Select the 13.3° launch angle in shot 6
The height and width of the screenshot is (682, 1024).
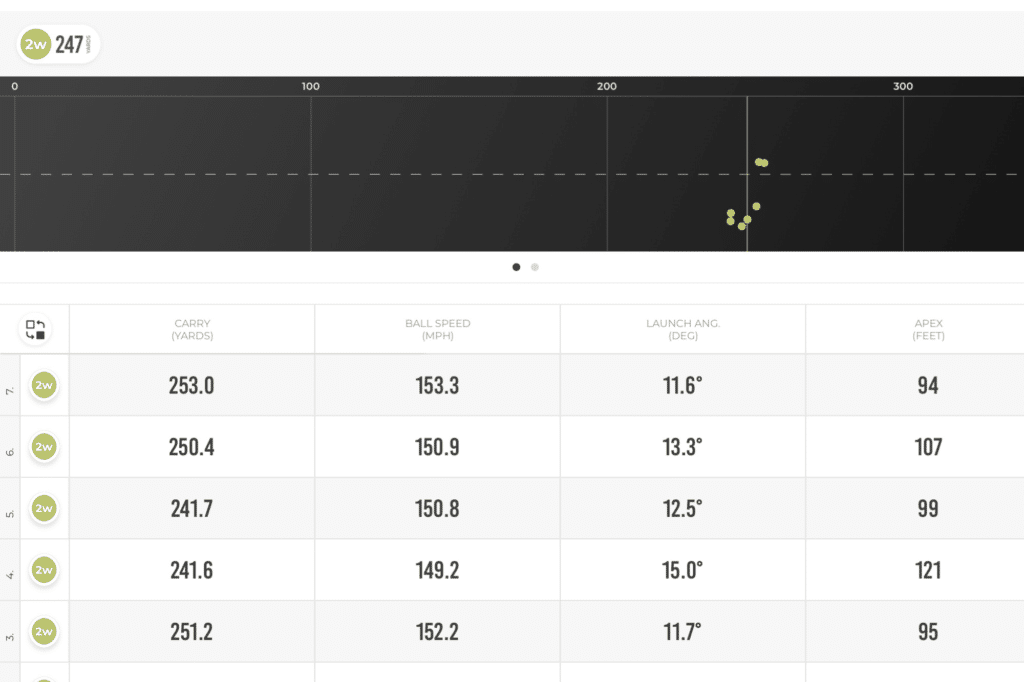(682, 447)
